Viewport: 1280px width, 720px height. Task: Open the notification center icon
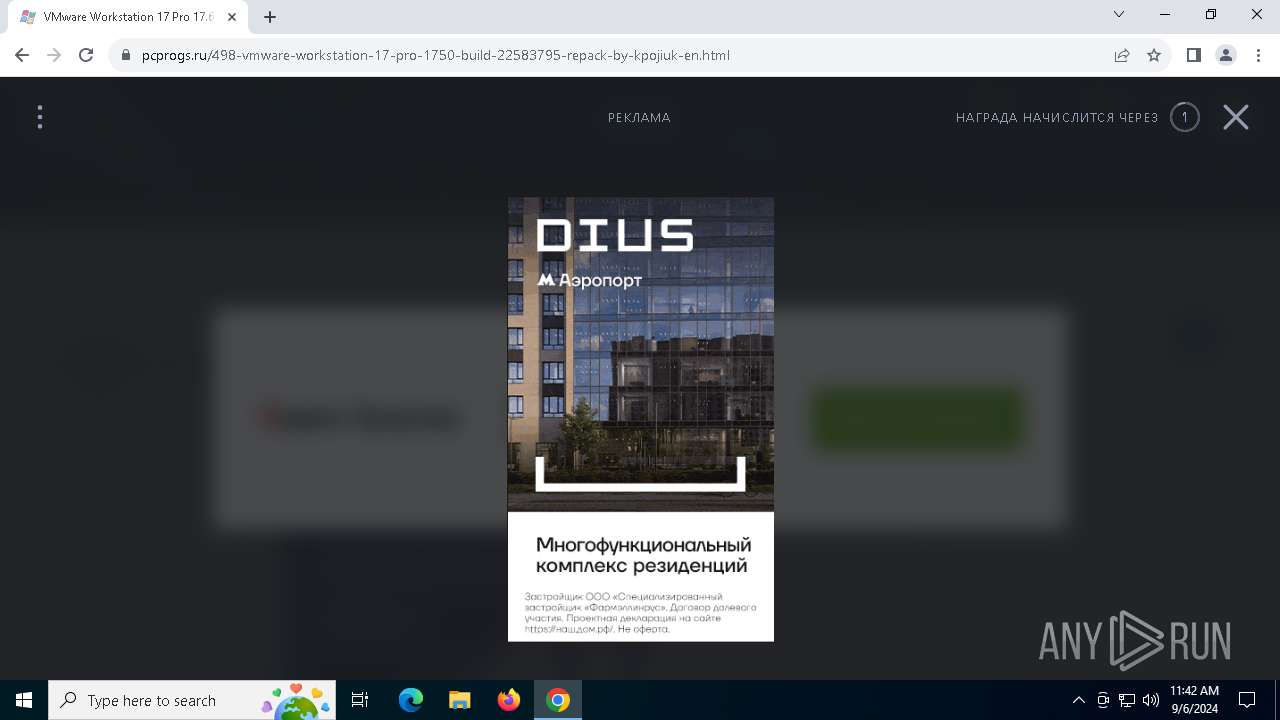1247,700
